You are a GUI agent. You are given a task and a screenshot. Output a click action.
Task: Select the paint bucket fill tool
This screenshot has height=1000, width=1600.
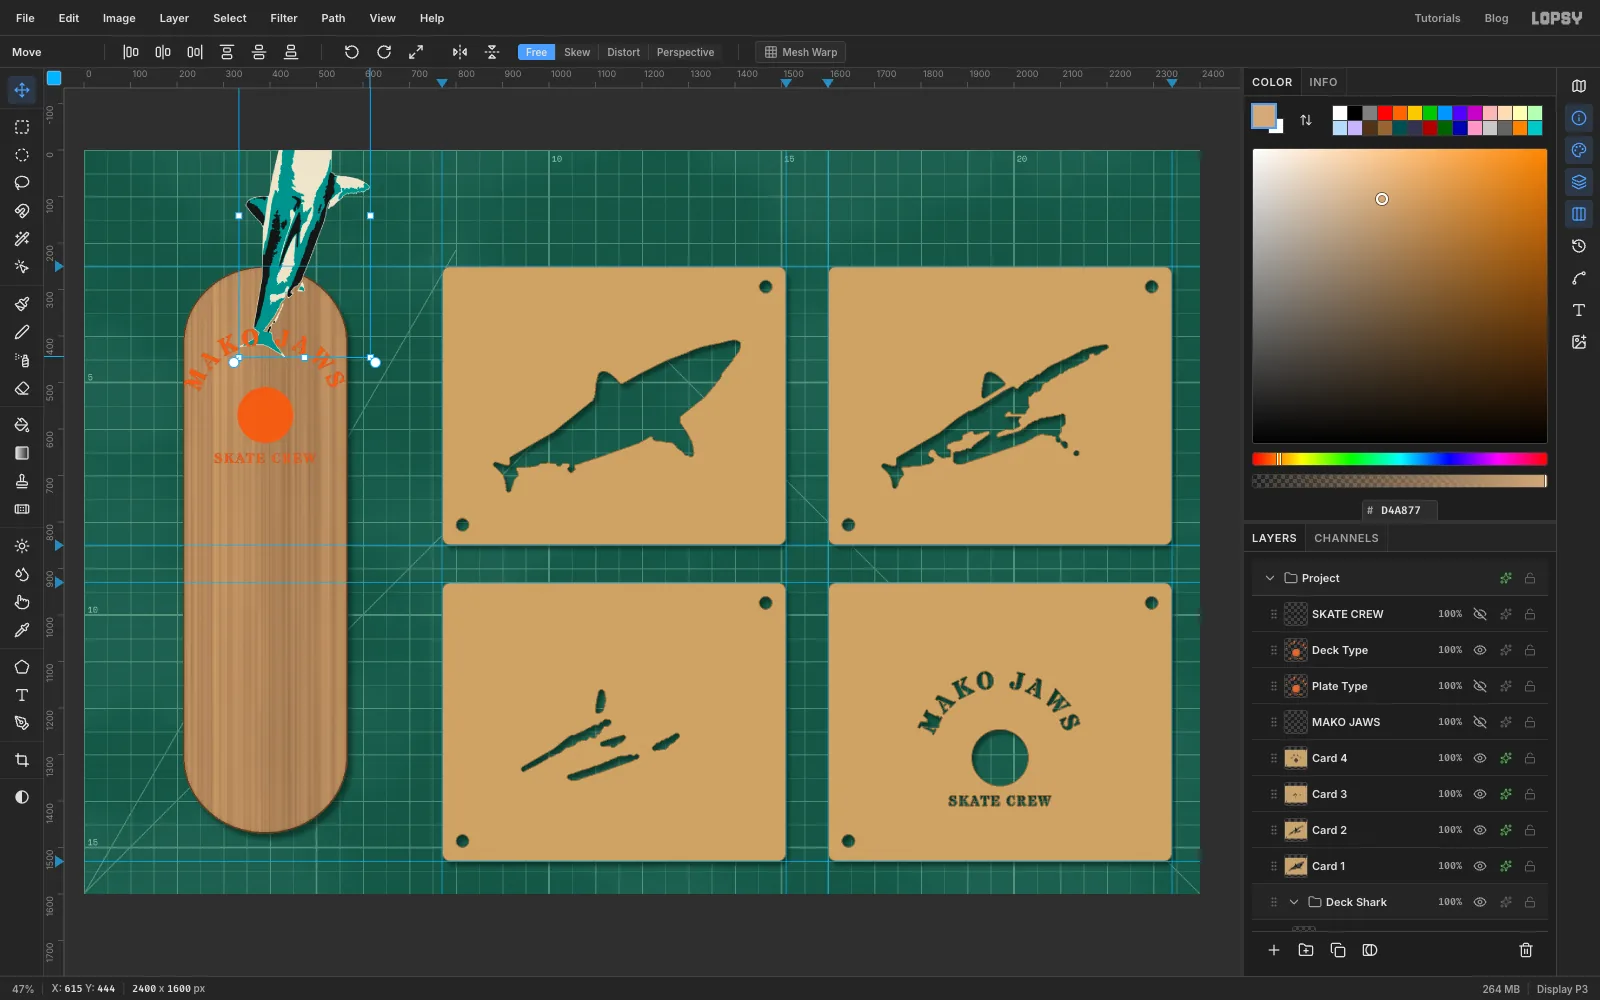(x=22, y=425)
